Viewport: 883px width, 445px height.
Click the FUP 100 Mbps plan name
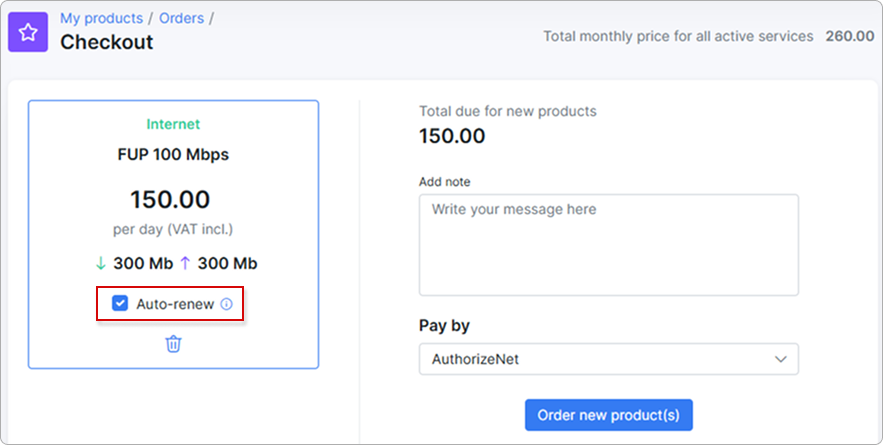pos(173,154)
